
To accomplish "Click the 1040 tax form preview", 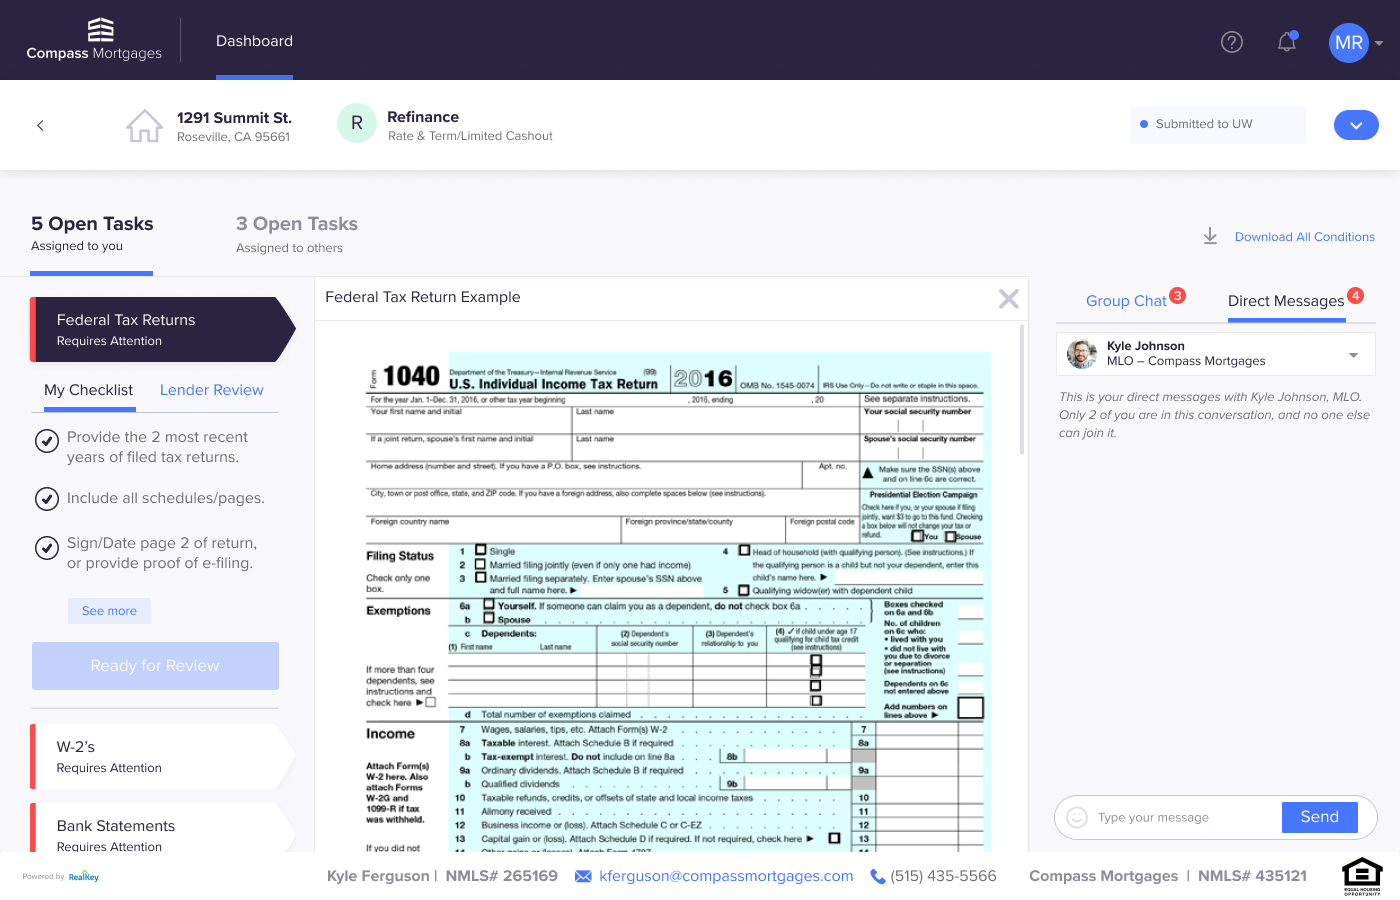I will (677, 601).
